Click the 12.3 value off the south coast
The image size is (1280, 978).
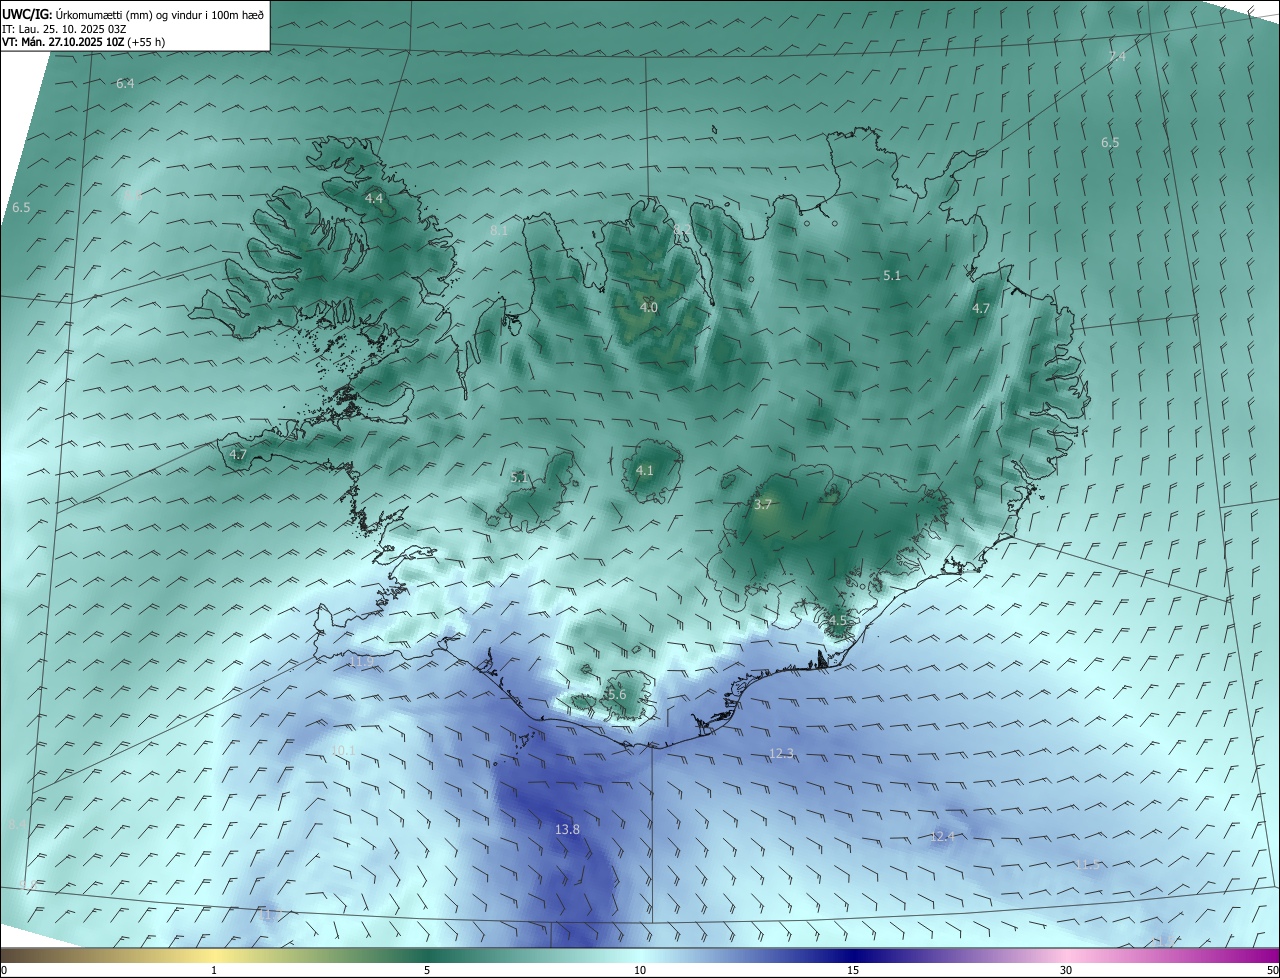pos(781,753)
